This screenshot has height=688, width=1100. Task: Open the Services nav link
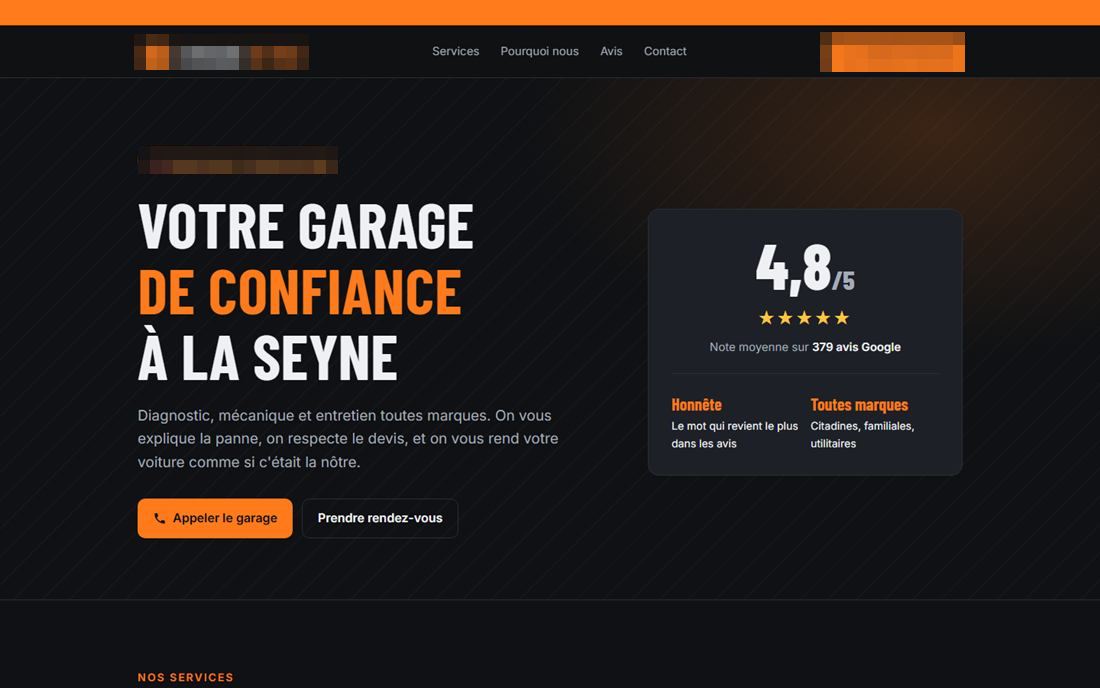click(x=455, y=51)
